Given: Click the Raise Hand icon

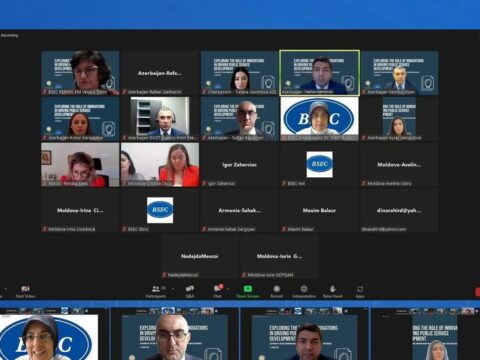Looking at the screenshot, I should click(x=332, y=289).
